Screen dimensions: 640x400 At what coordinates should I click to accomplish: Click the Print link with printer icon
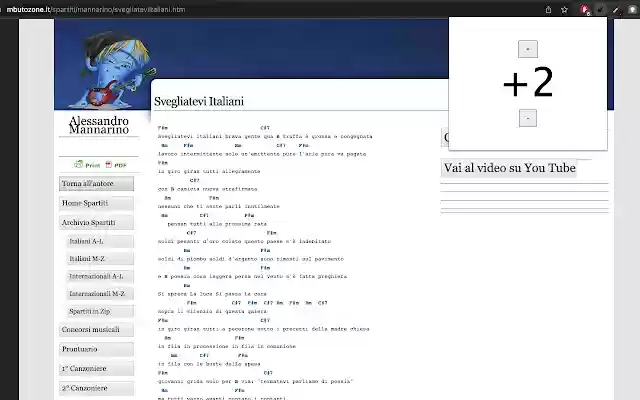click(87, 165)
